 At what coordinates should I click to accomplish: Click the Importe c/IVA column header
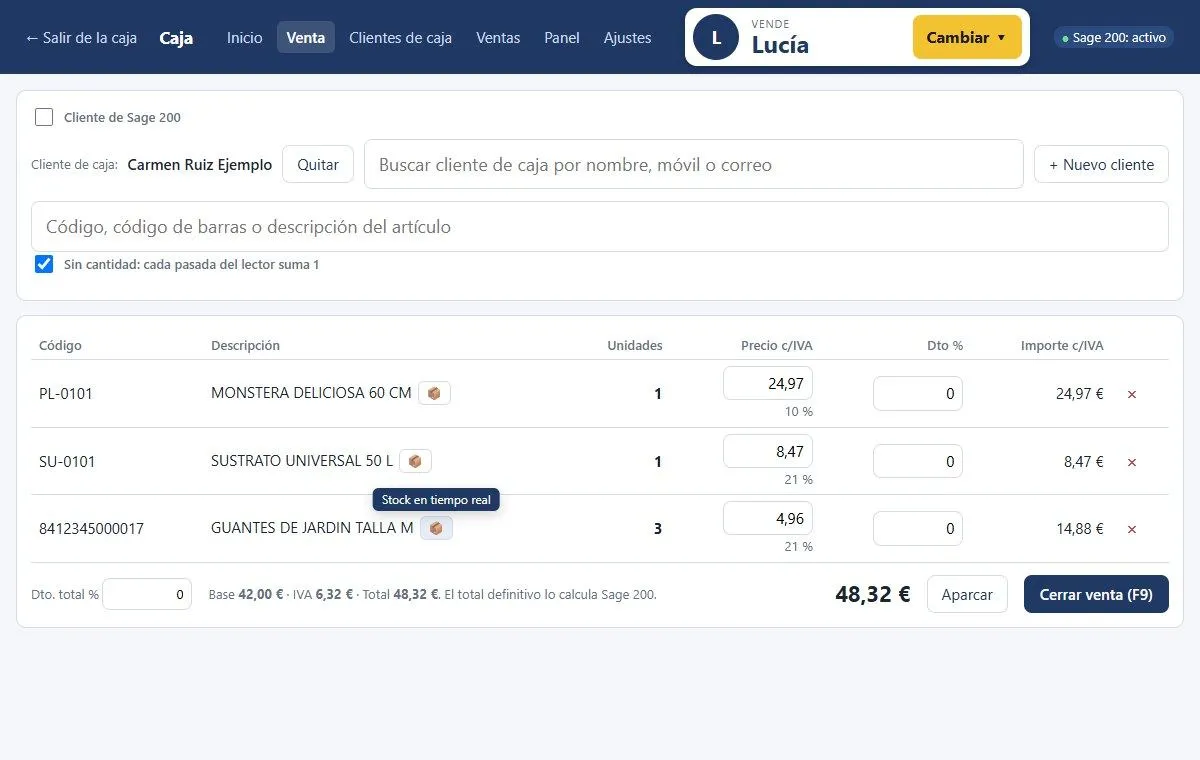1062,346
